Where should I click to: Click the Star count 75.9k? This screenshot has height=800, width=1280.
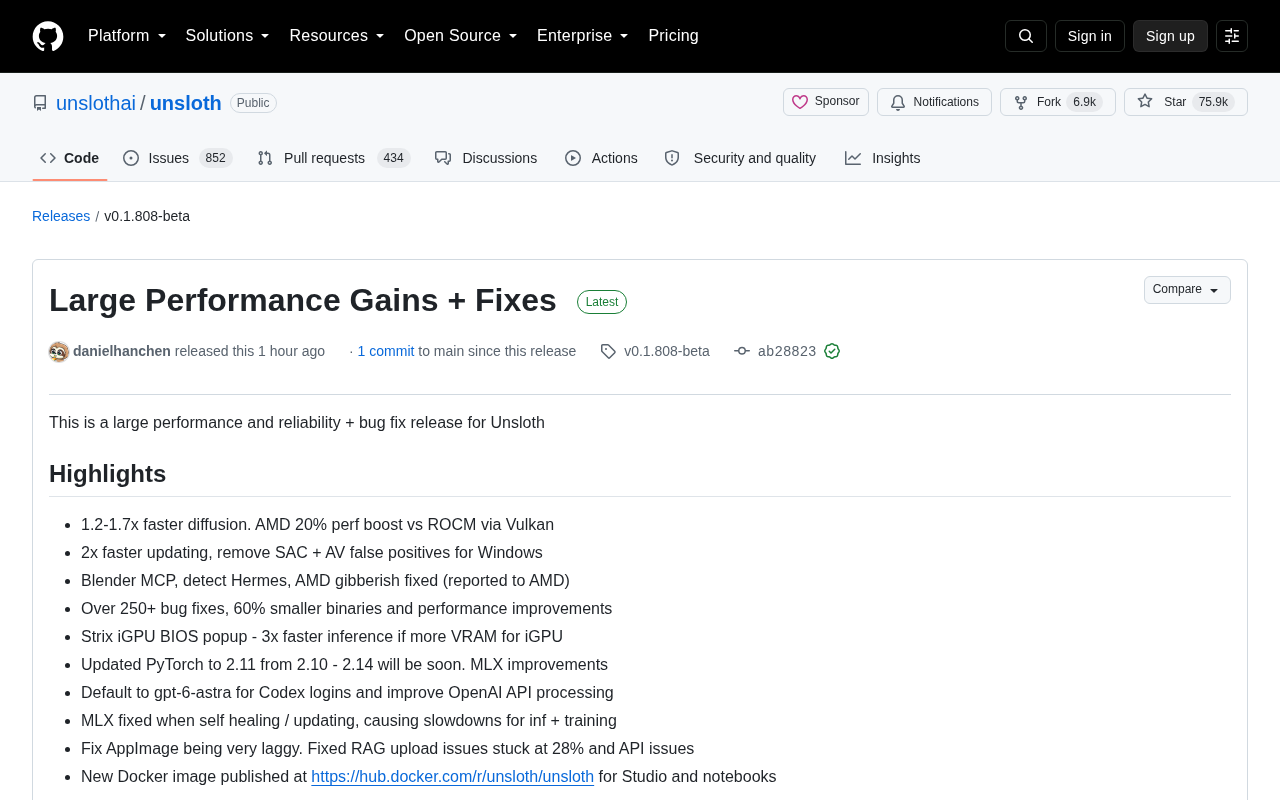(x=1214, y=102)
